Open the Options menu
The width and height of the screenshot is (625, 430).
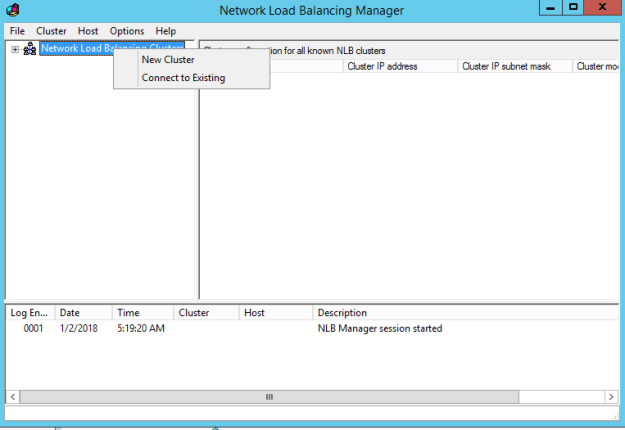tap(127, 31)
